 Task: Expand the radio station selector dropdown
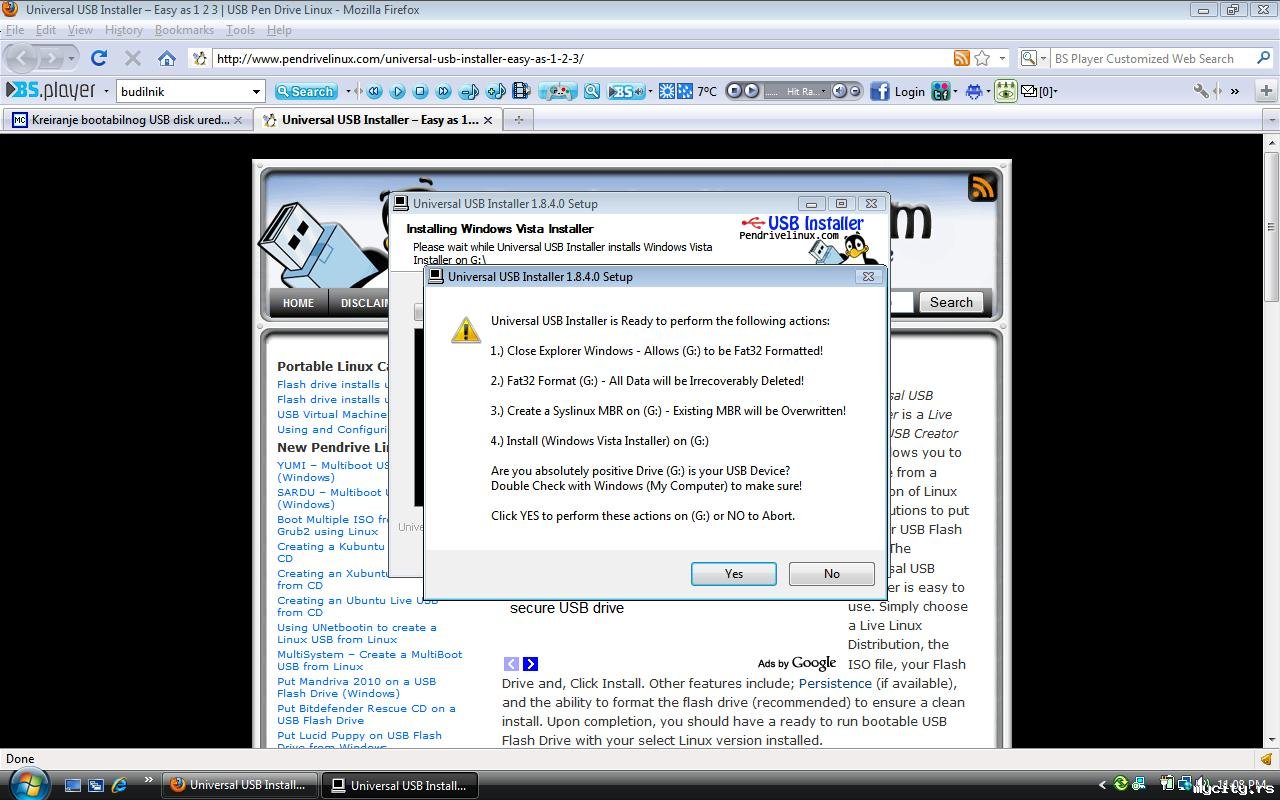826,91
